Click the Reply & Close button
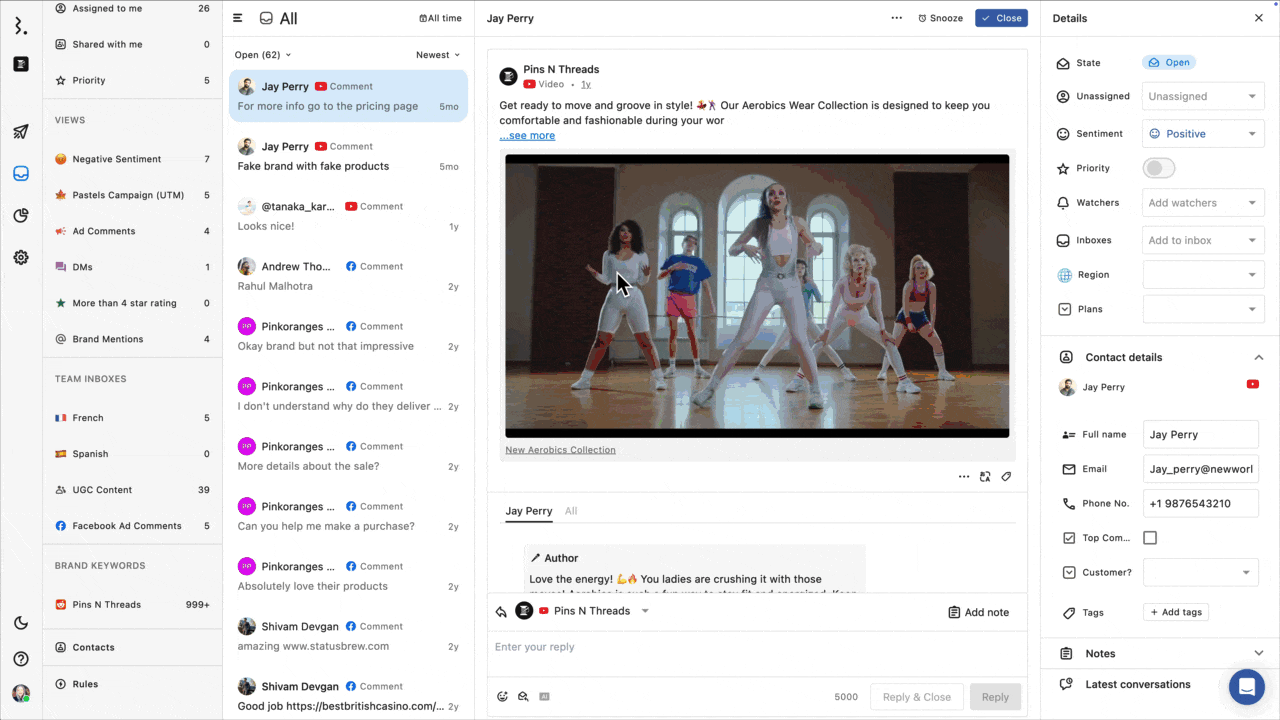 916,696
